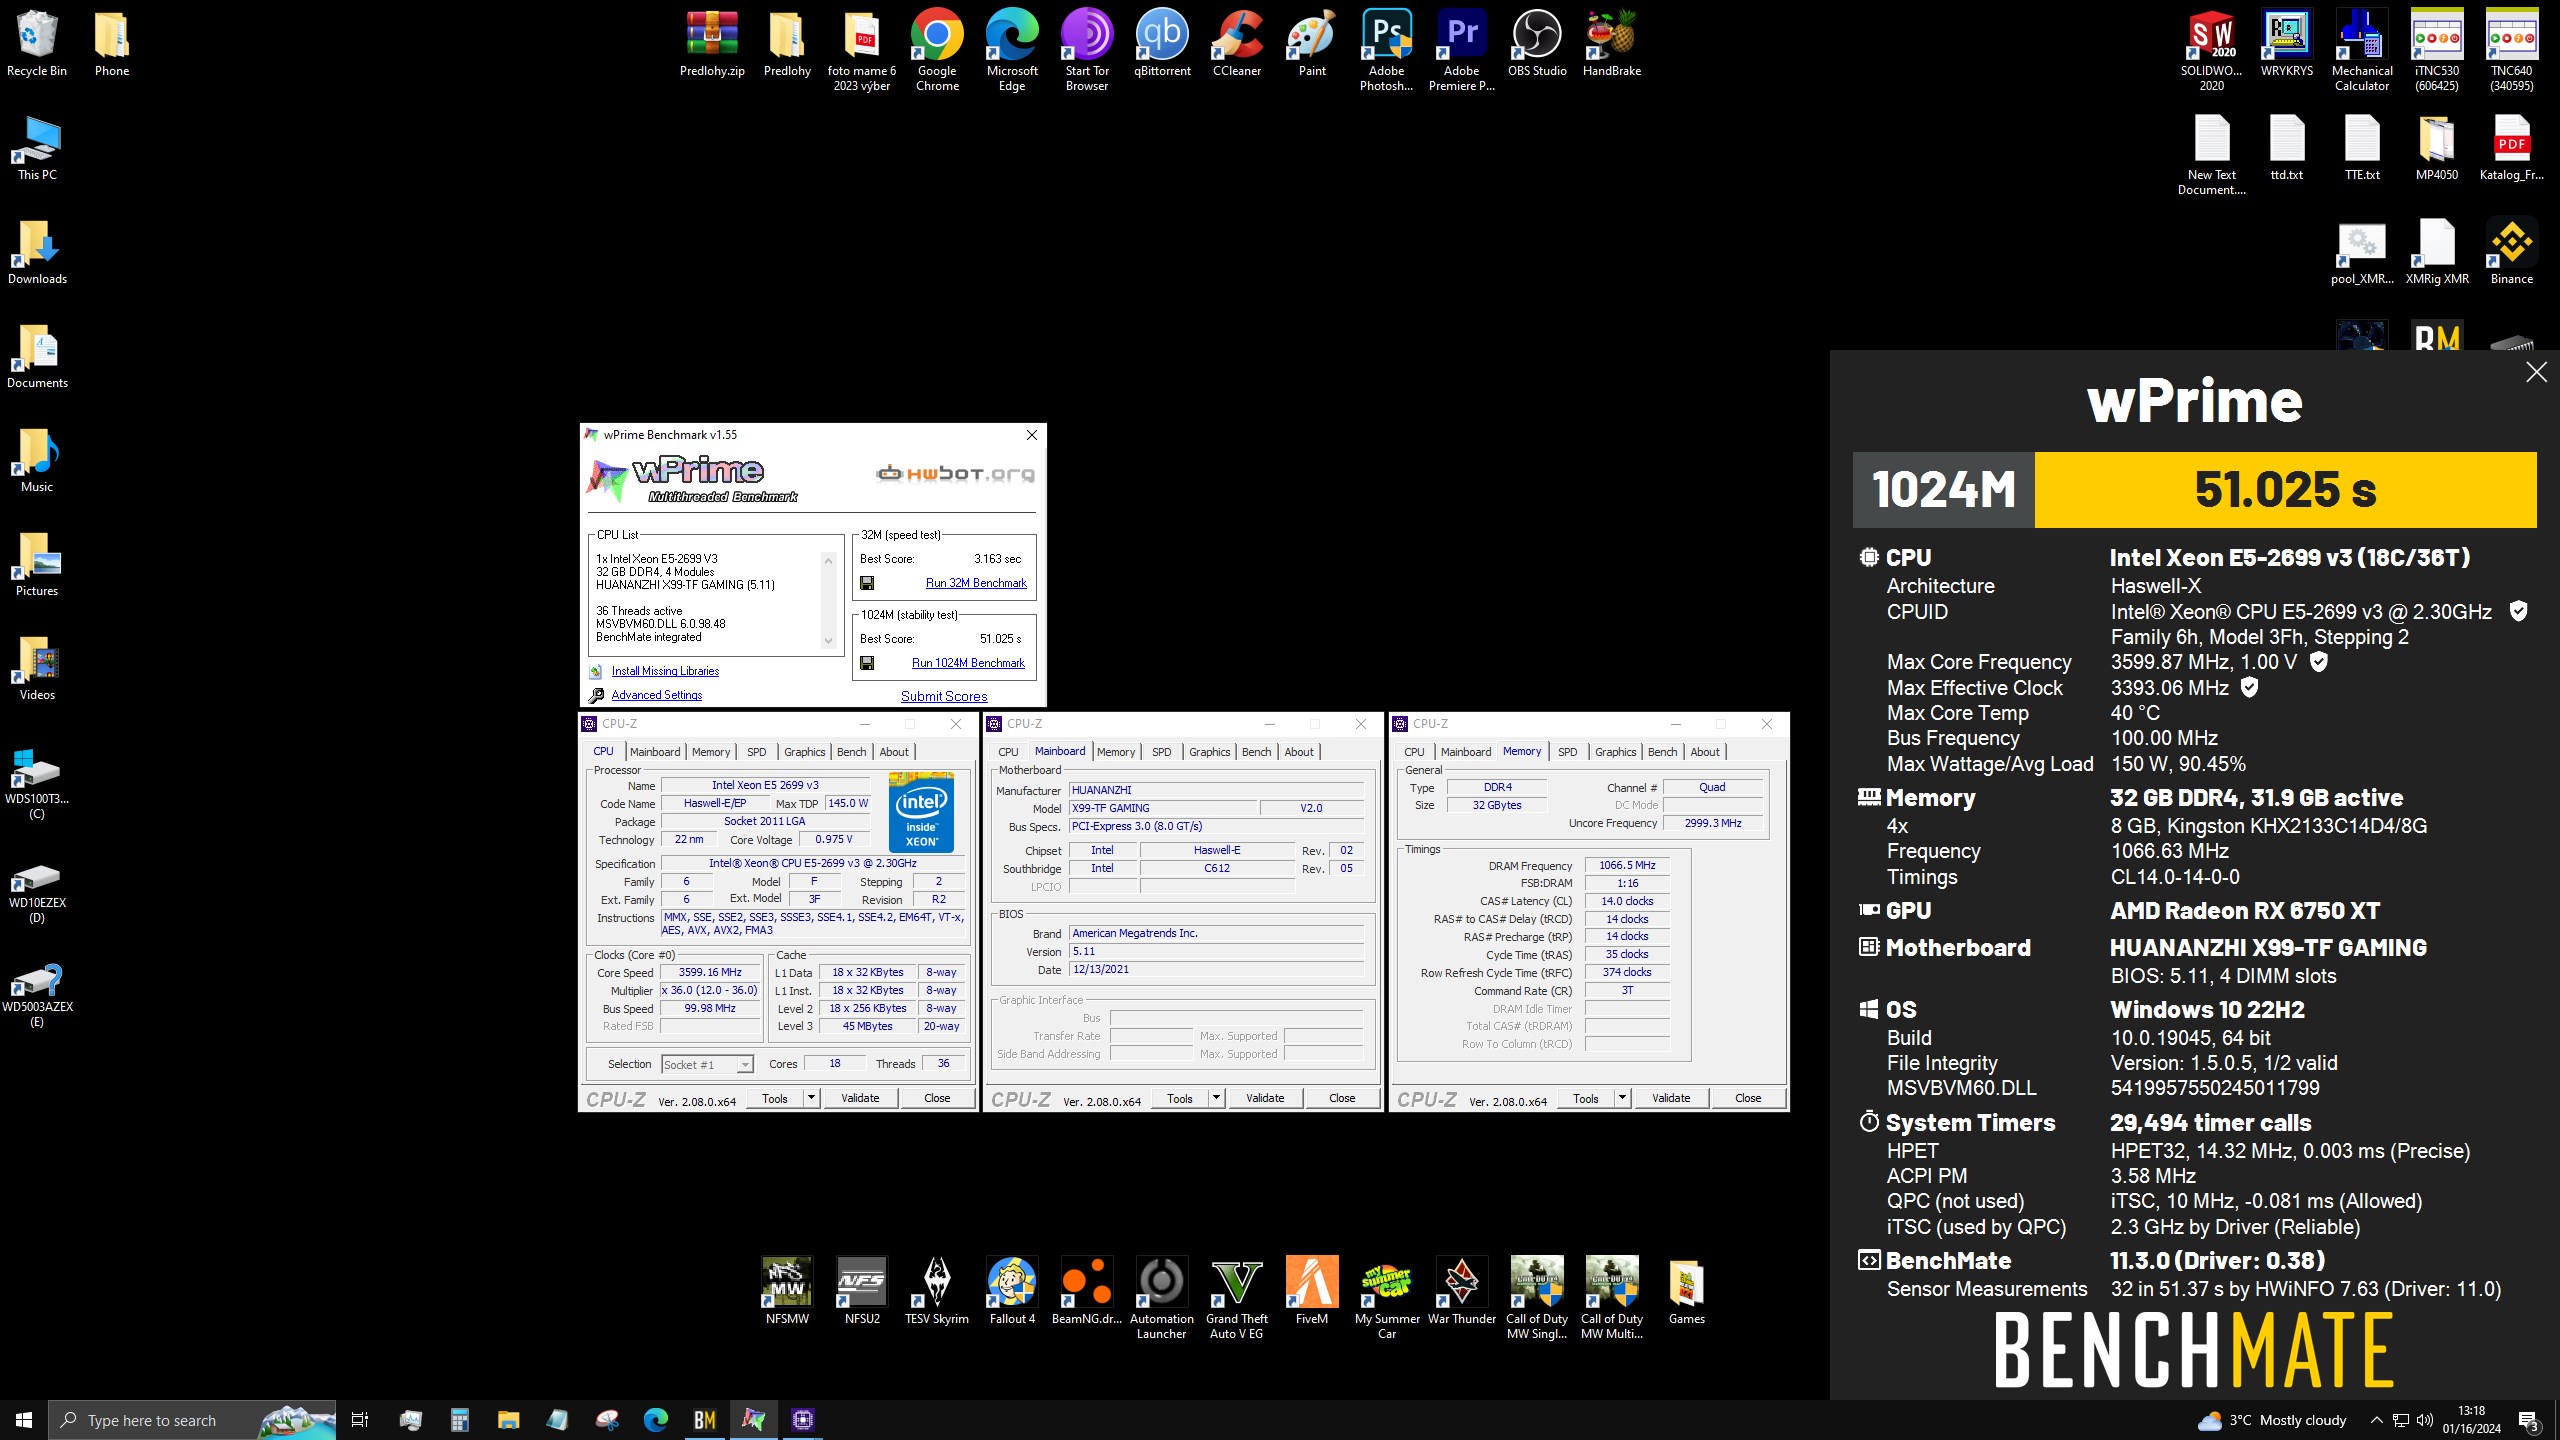This screenshot has height=1440, width=2560.
Task: Select Paint desktop shortcut
Action: click(1312, 43)
